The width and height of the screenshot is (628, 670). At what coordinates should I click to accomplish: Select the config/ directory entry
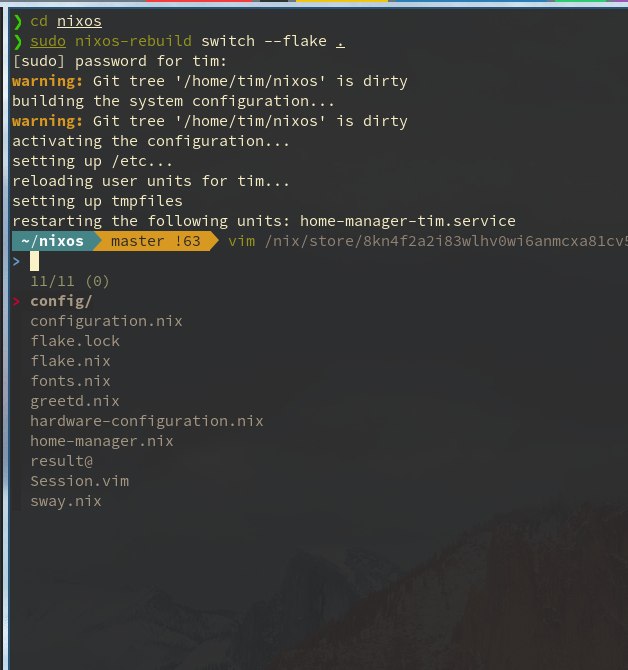click(61, 301)
